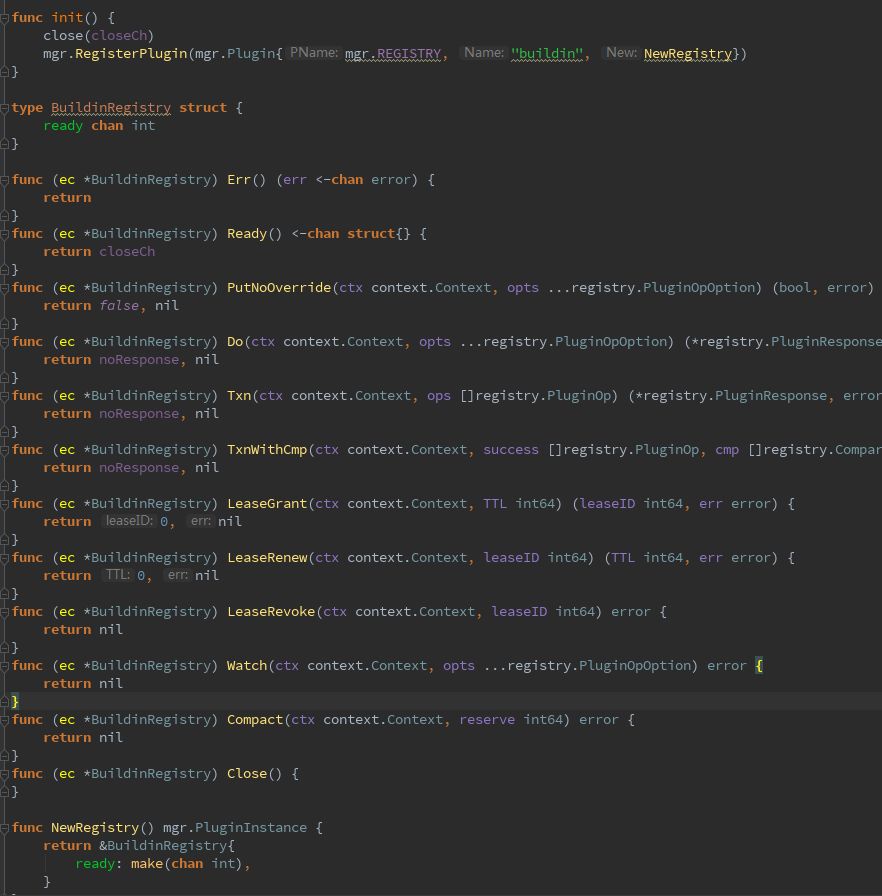Viewport: 882px width, 896px height.
Task: Click the Compact method name
Action: pos(255,720)
